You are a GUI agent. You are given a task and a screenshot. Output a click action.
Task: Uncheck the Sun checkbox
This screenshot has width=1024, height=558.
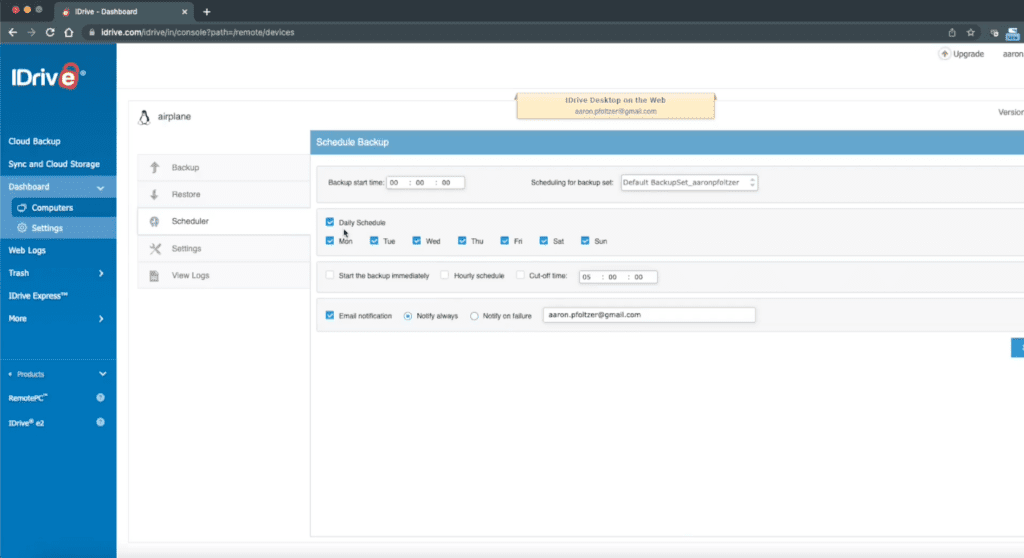tap(585, 240)
